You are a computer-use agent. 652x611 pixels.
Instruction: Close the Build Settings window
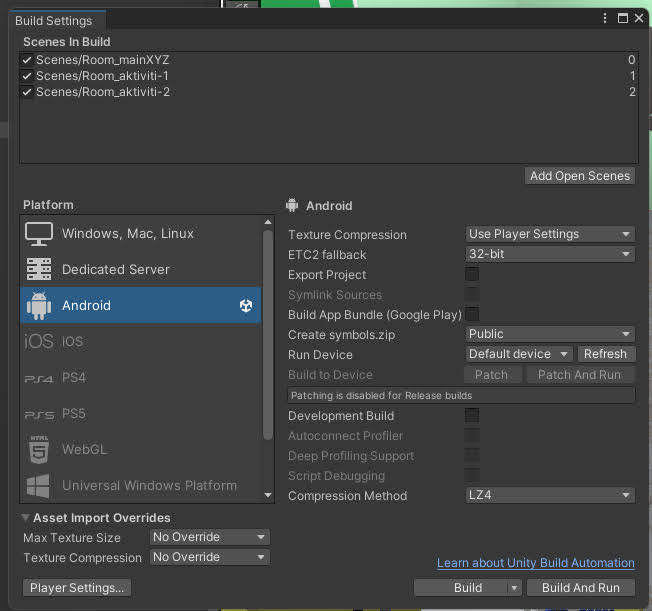tap(639, 18)
